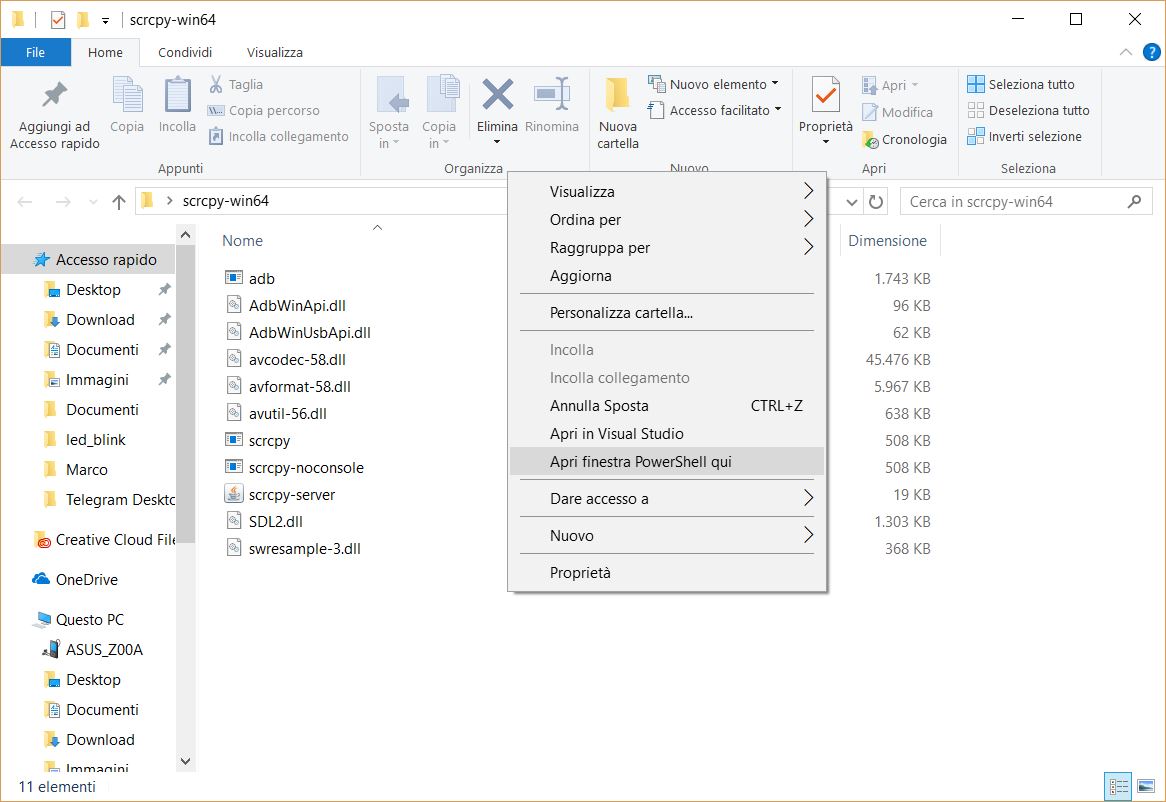Choose Personalizza cartella...
The height and width of the screenshot is (802, 1166).
(667, 313)
